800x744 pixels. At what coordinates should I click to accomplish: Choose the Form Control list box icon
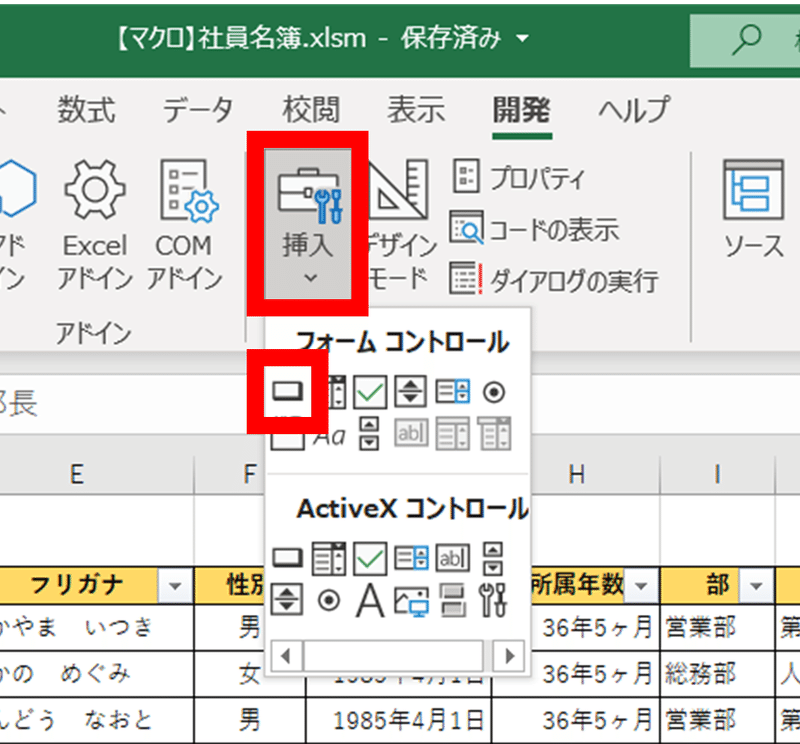[x=453, y=392]
